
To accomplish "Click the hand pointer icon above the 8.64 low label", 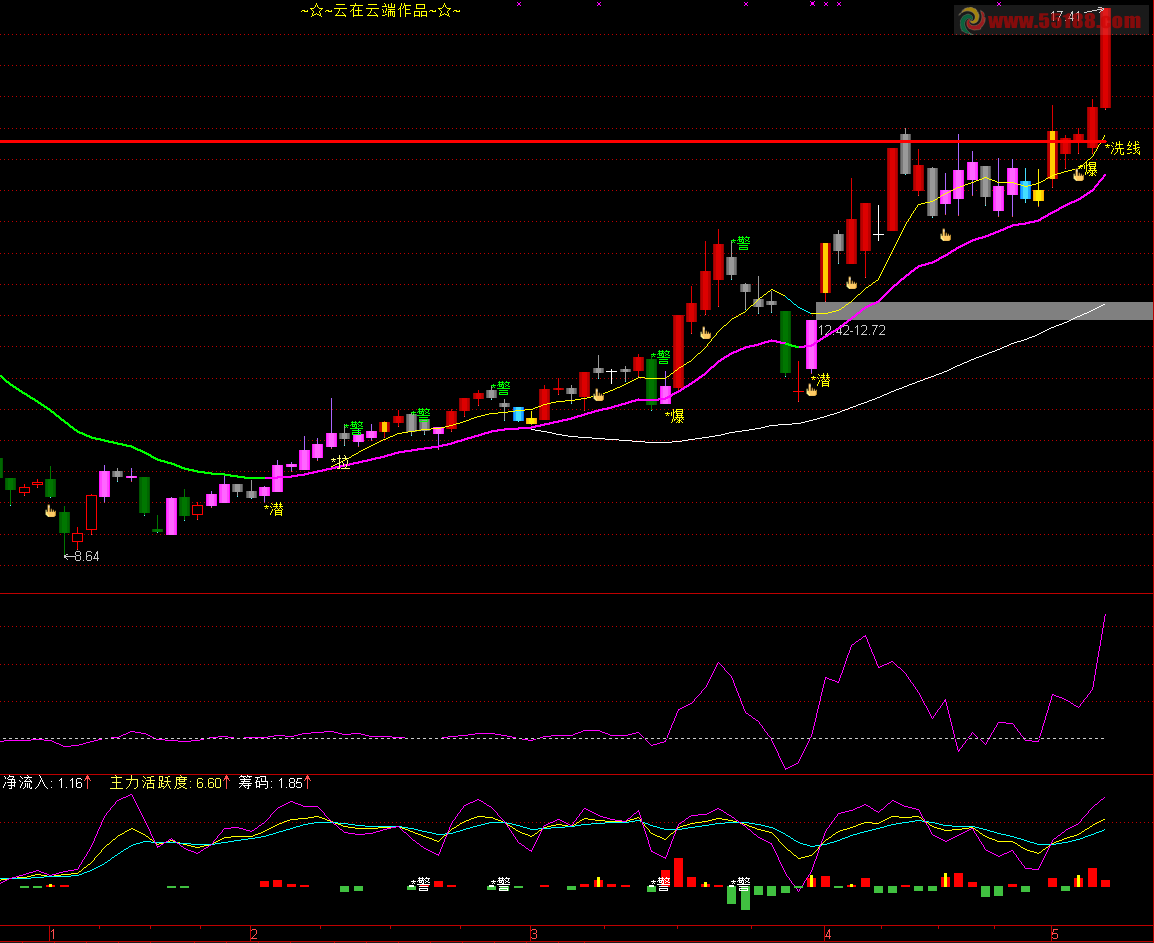I will click(x=51, y=511).
